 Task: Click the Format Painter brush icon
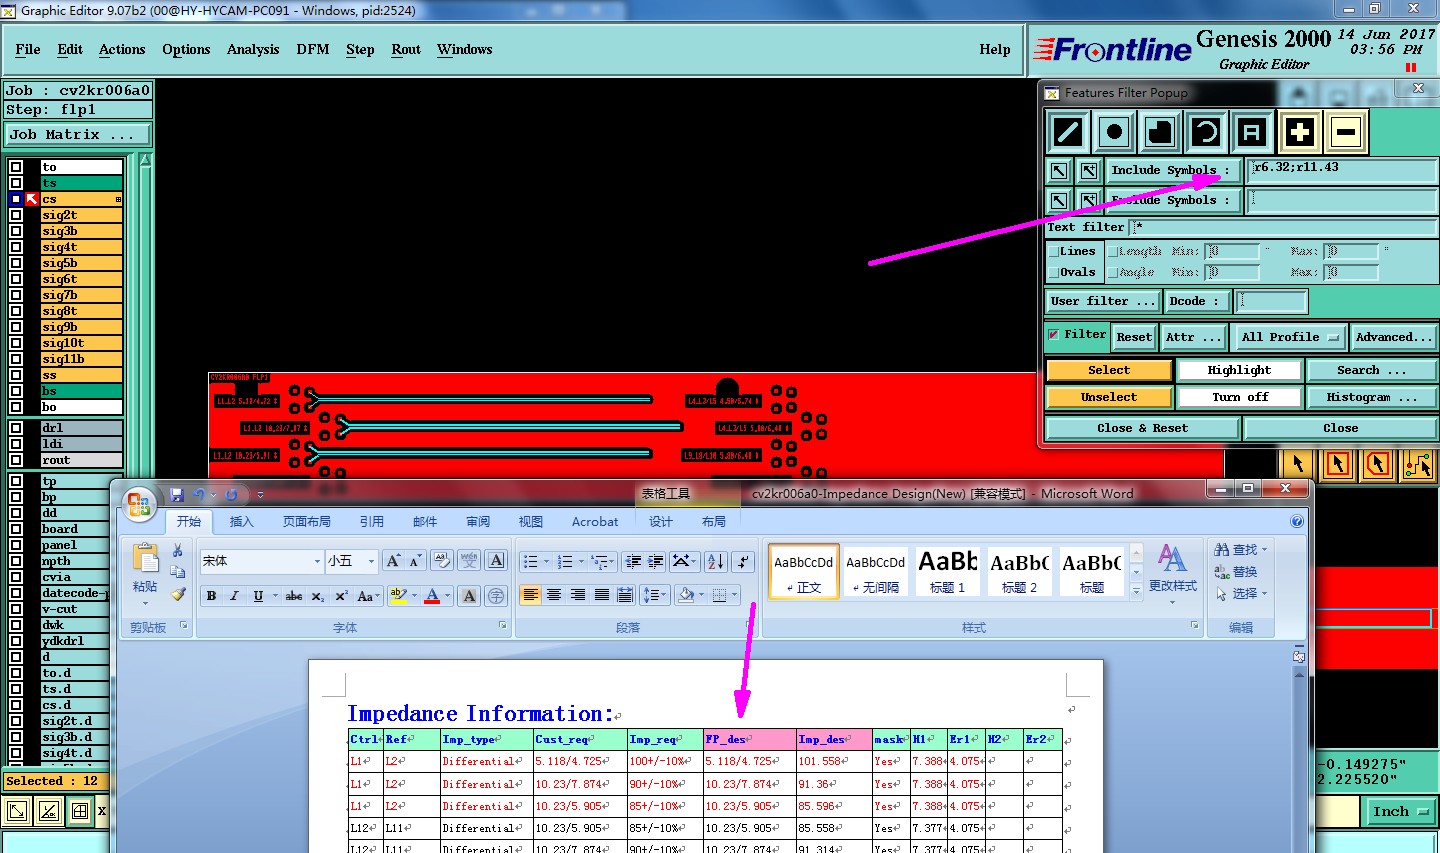(177, 594)
